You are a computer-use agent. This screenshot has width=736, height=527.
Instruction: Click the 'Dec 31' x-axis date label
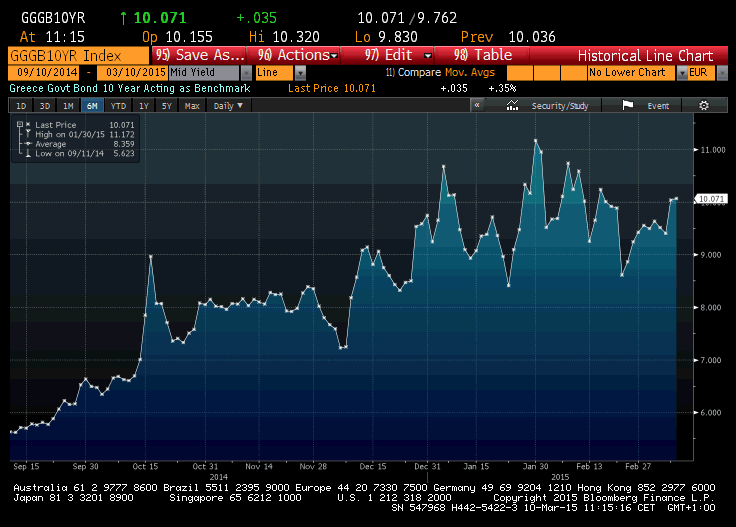pos(427,466)
